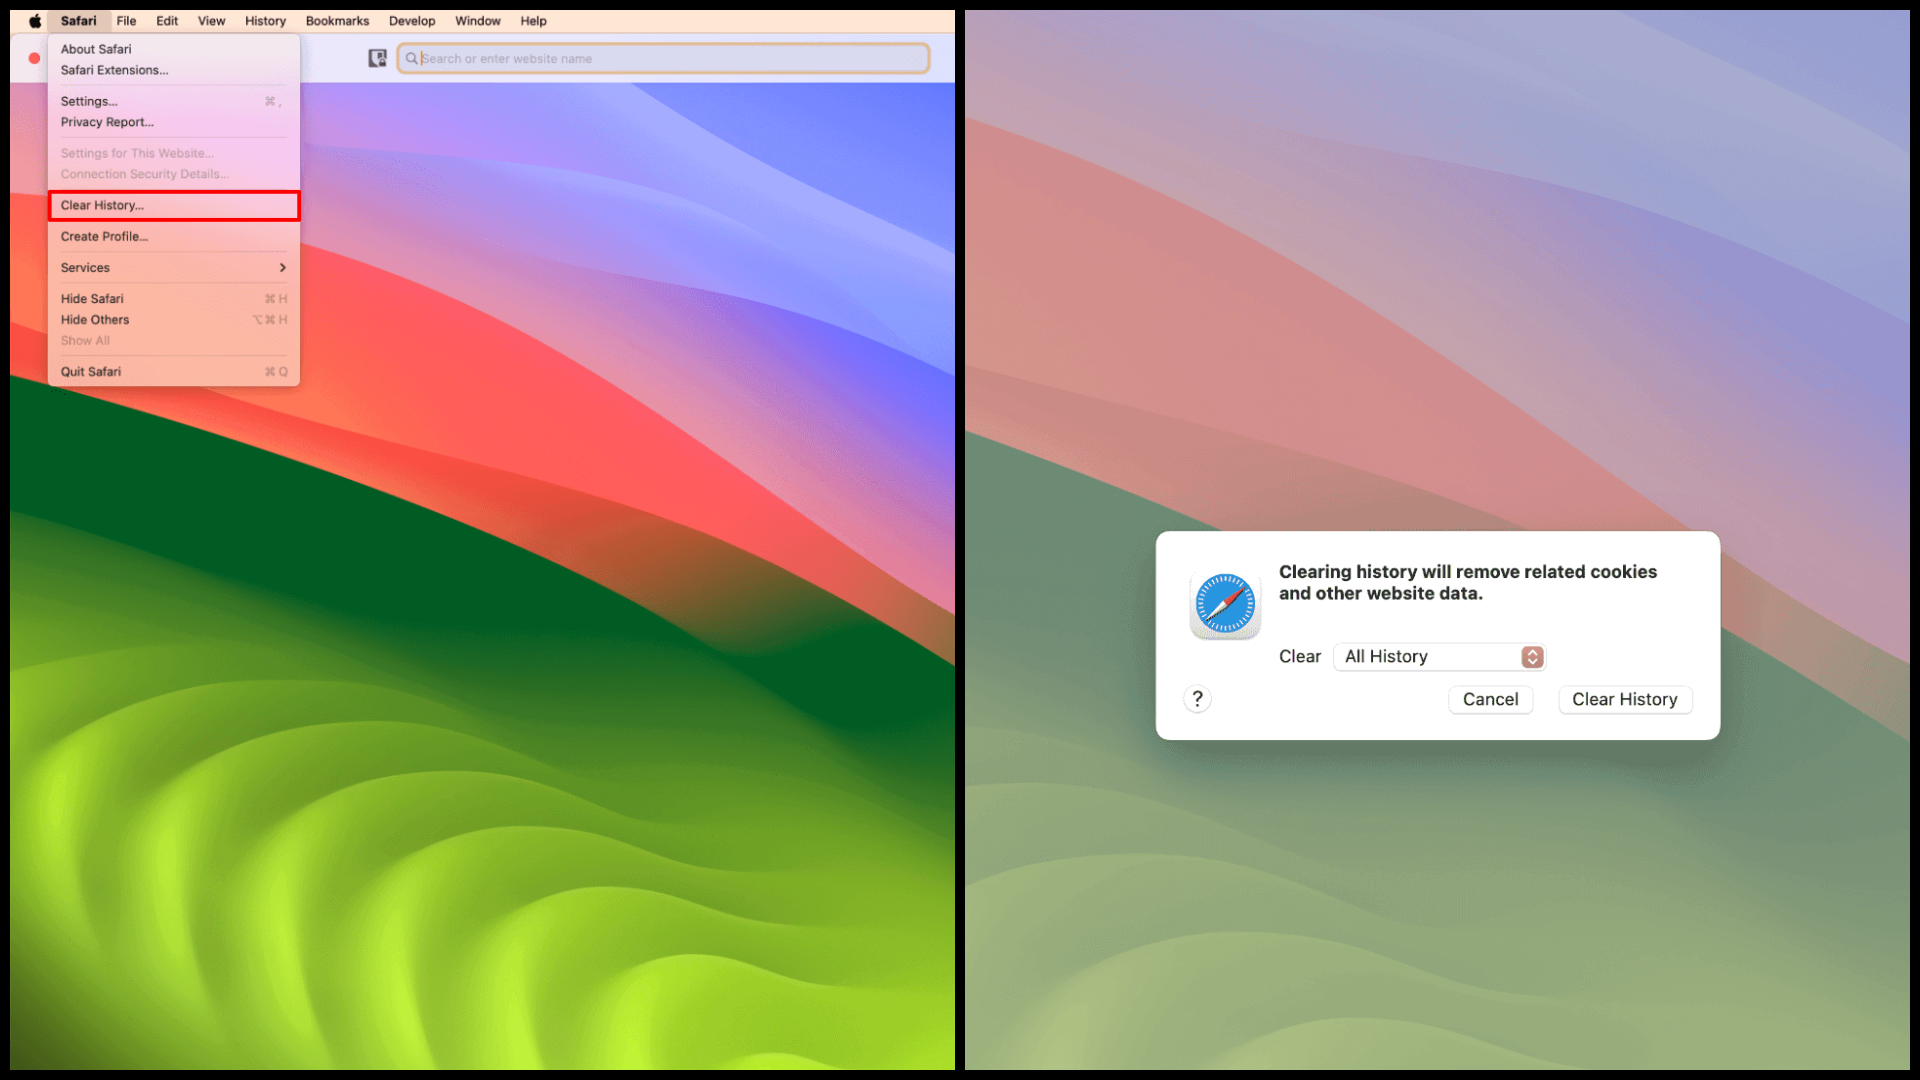Open the Develop menu
Viewport: 1920px width, 1080px height.
coord(412,21)
